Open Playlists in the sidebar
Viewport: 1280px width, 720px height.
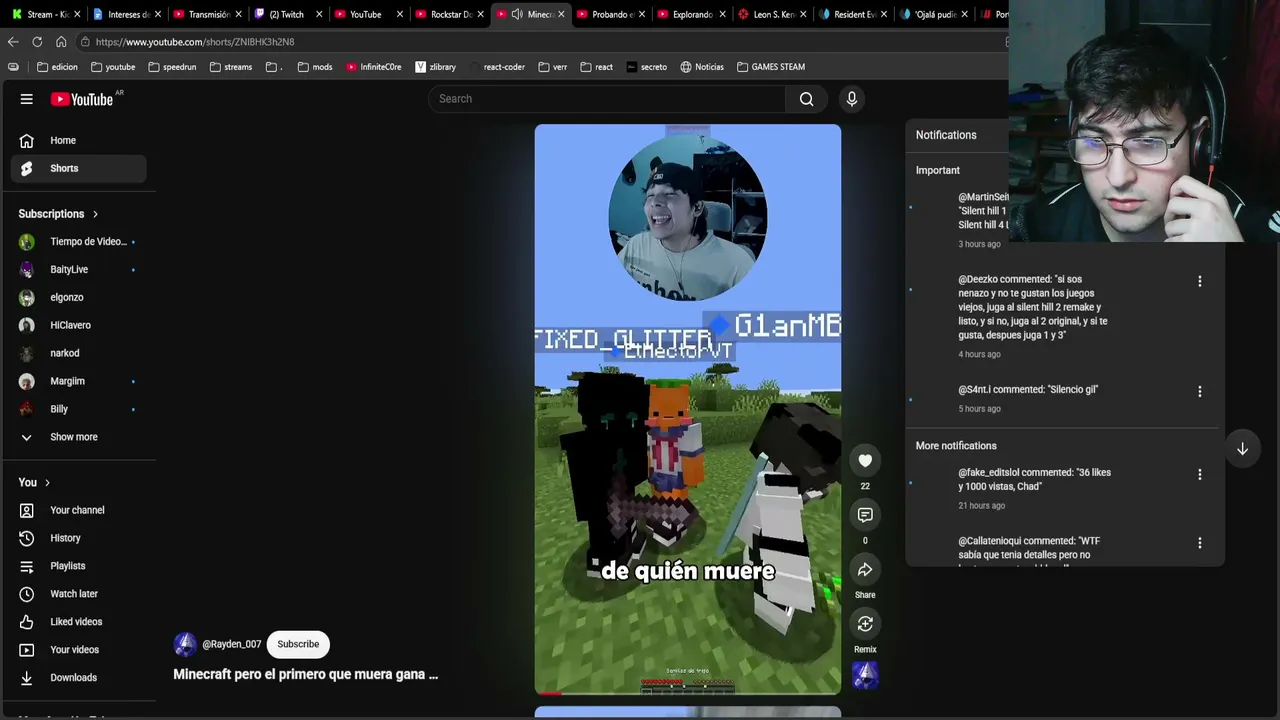coord(79,566)
